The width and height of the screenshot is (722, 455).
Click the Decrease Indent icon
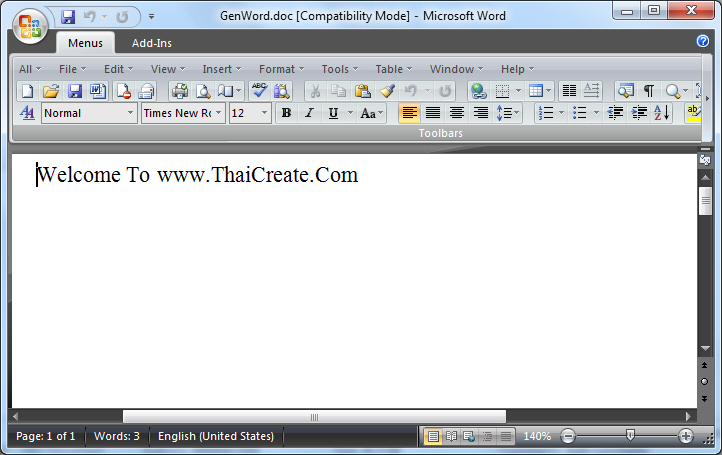(616, 113)
